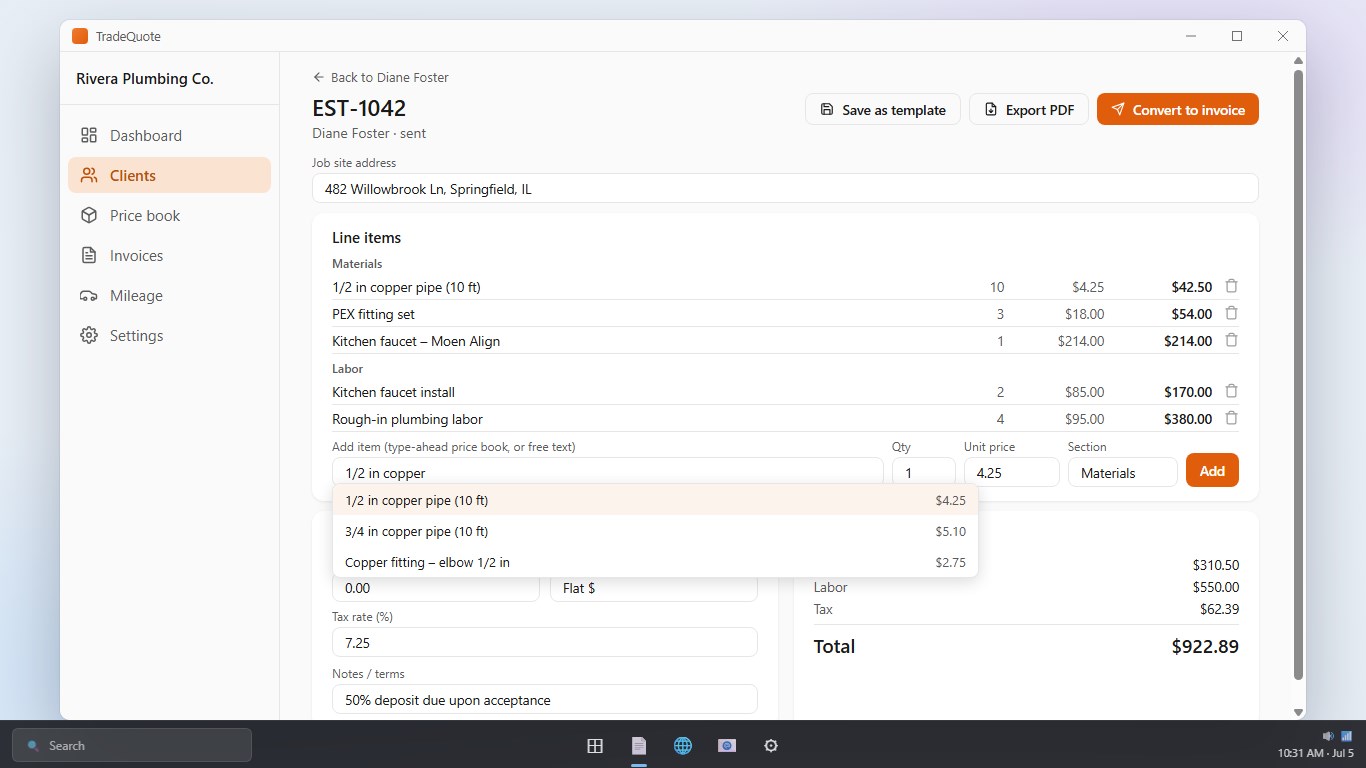Click the Tax rate input field
The width and height of the screenshot is (1366, 768).
pos(545,642)
